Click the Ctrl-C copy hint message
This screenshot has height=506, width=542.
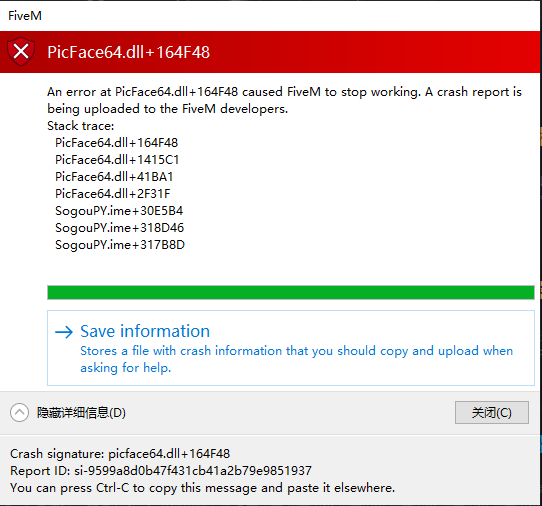[202, 488]
